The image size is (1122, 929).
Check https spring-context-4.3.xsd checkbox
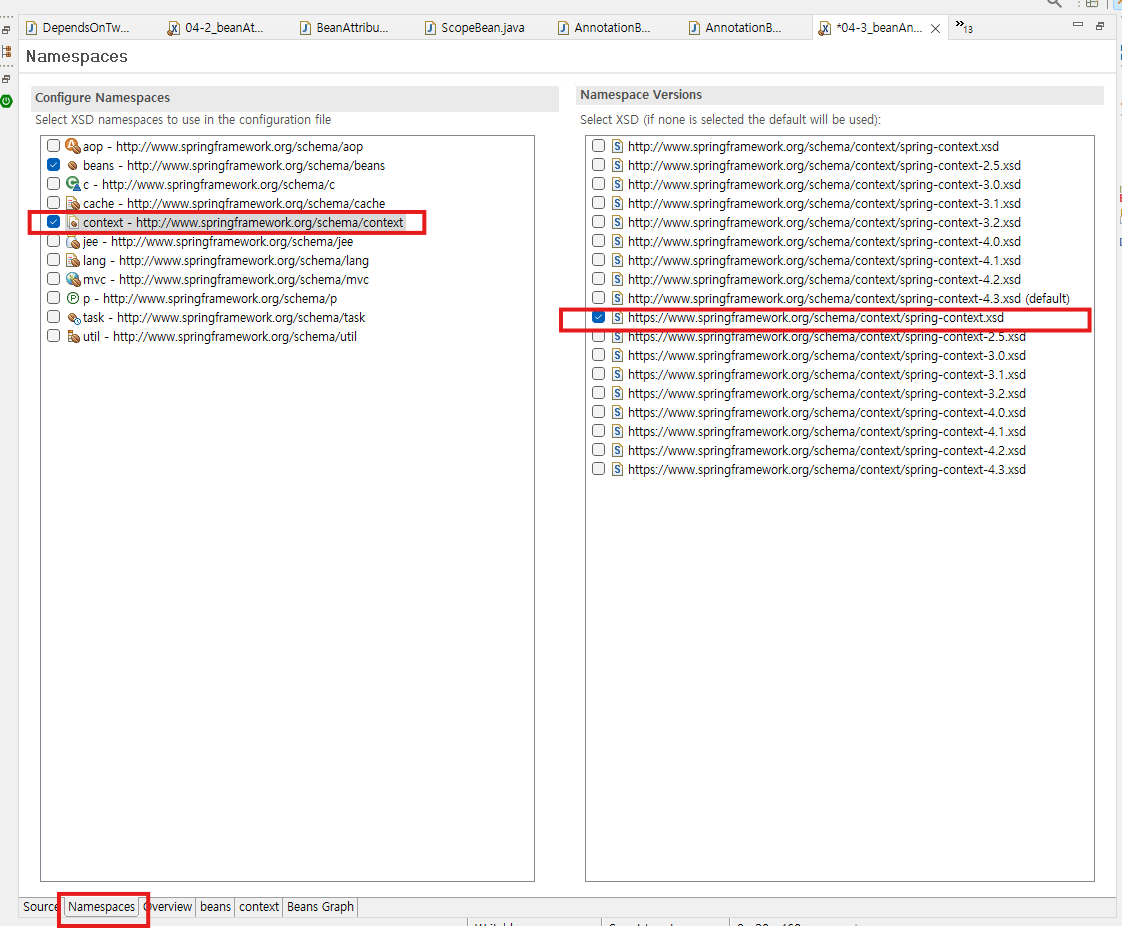[599, 469]
